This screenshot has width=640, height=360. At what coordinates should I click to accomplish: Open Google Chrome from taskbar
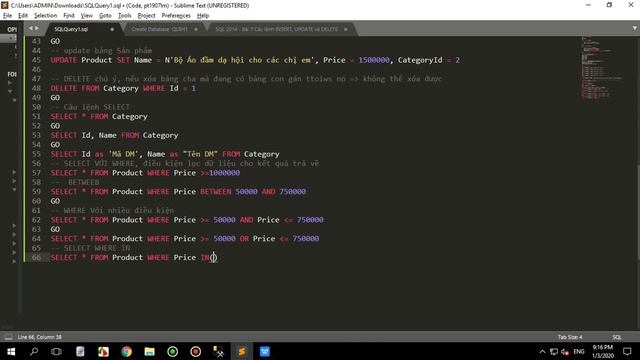click(127, 351)
